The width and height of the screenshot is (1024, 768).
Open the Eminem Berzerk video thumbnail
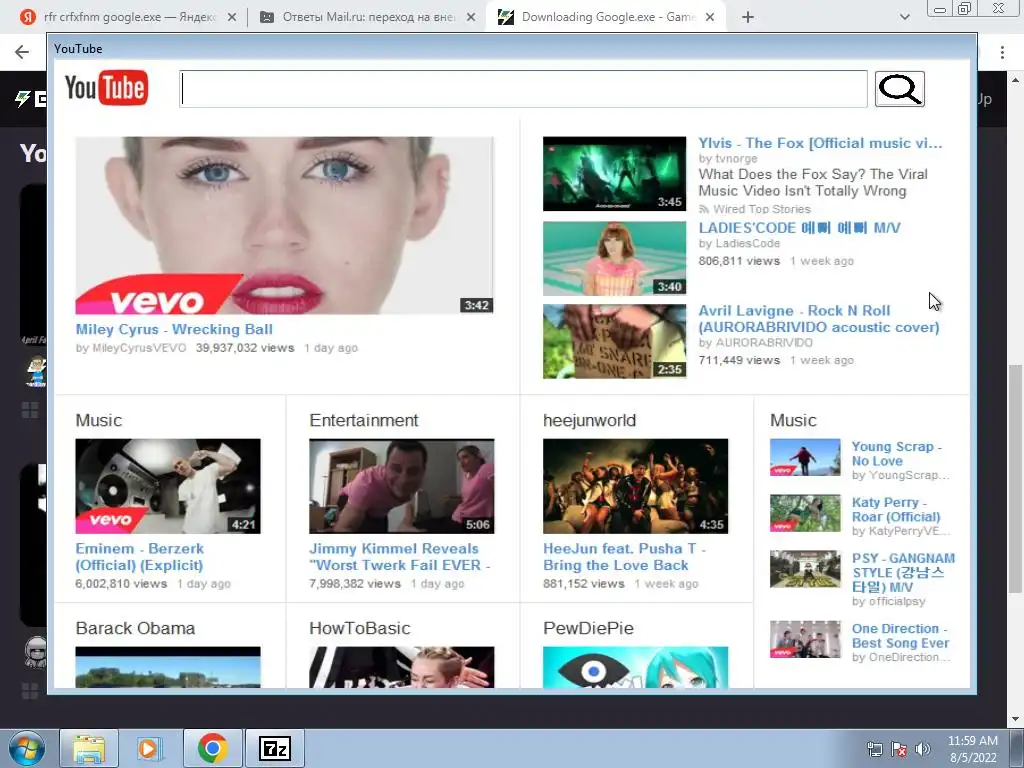[168, 487]
